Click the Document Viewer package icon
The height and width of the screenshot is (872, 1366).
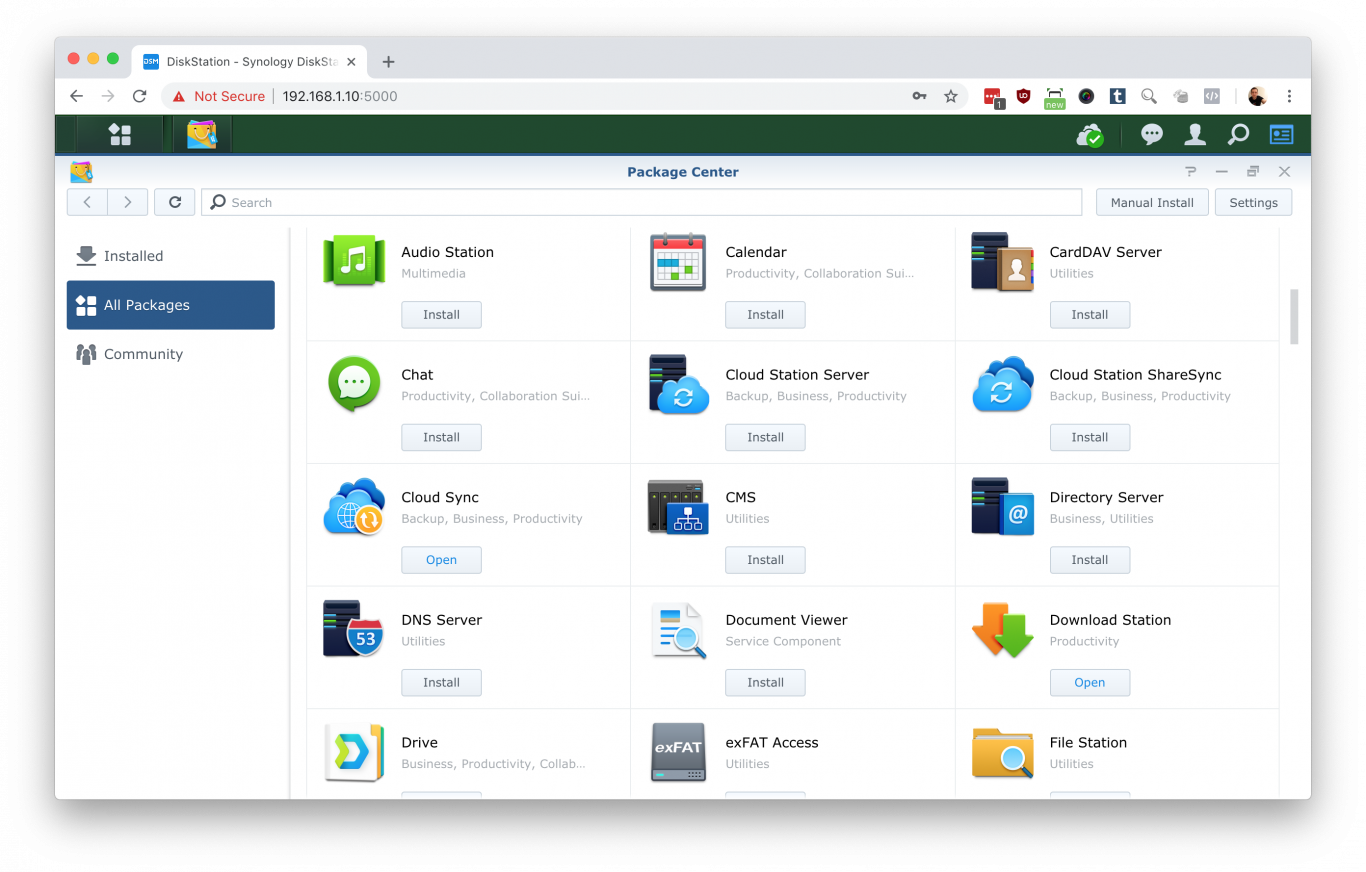pos(678,630)
